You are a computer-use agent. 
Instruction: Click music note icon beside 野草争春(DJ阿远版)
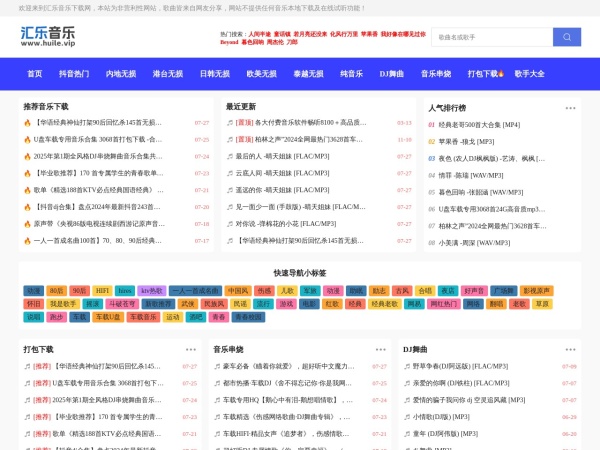[407, 366]
